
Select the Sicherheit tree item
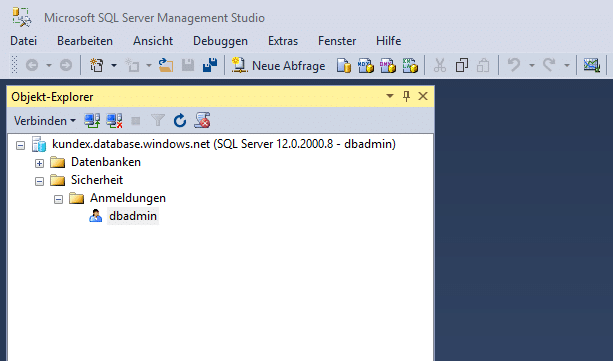point(97,180)
